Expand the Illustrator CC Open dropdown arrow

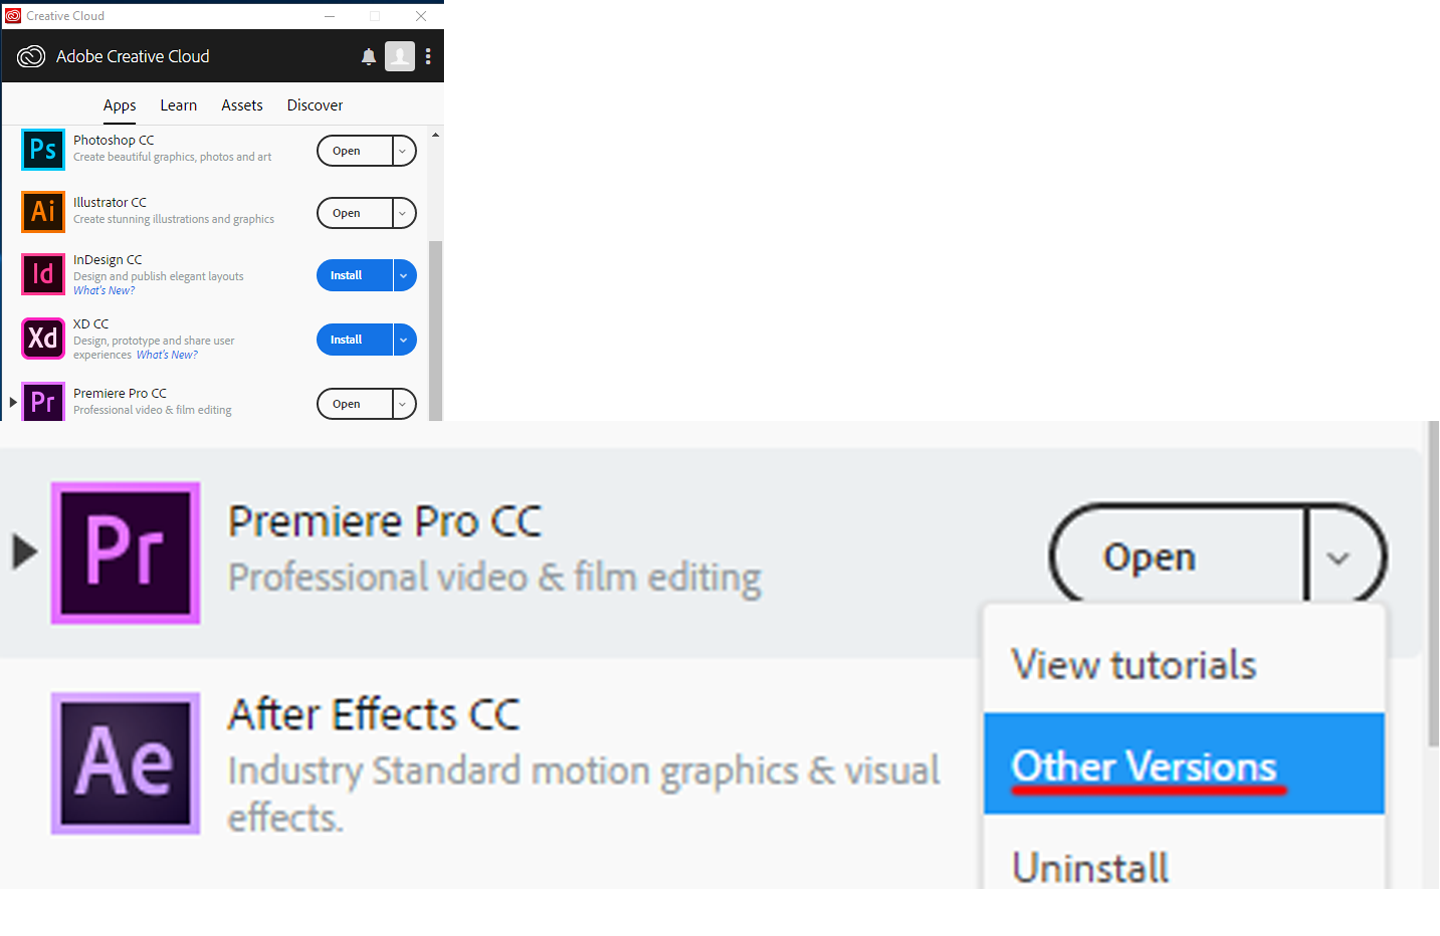pyautogui.click(x=403, y=213)
